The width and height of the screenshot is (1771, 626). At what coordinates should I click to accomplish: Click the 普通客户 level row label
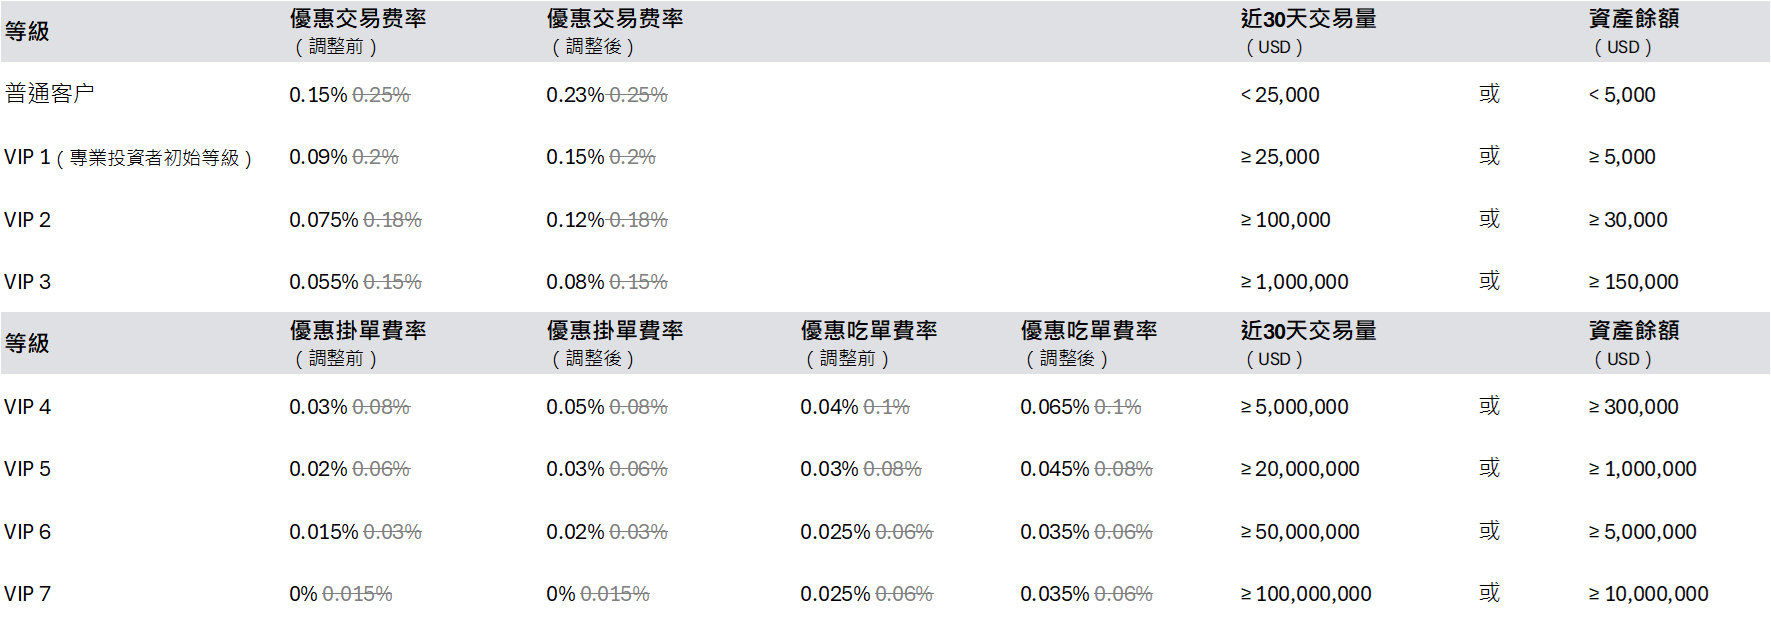click(49, 94)
